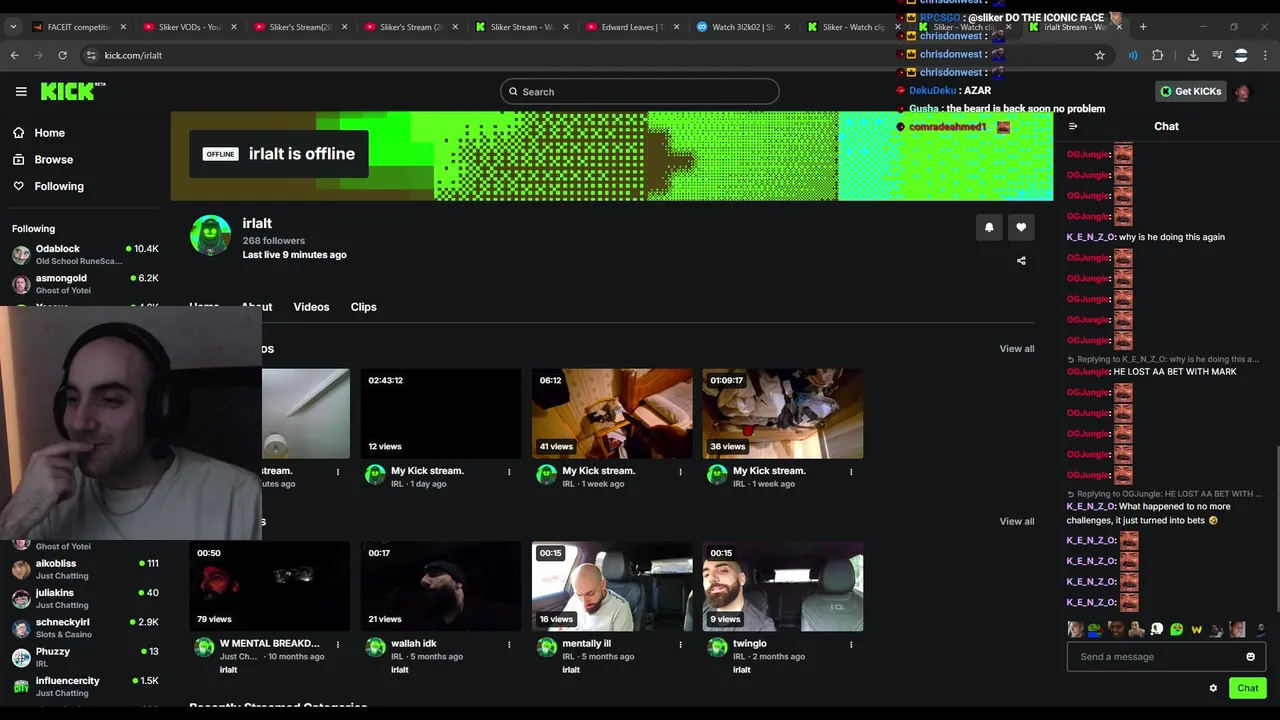Open options for mentally ill clip

[x=680, y=645]
